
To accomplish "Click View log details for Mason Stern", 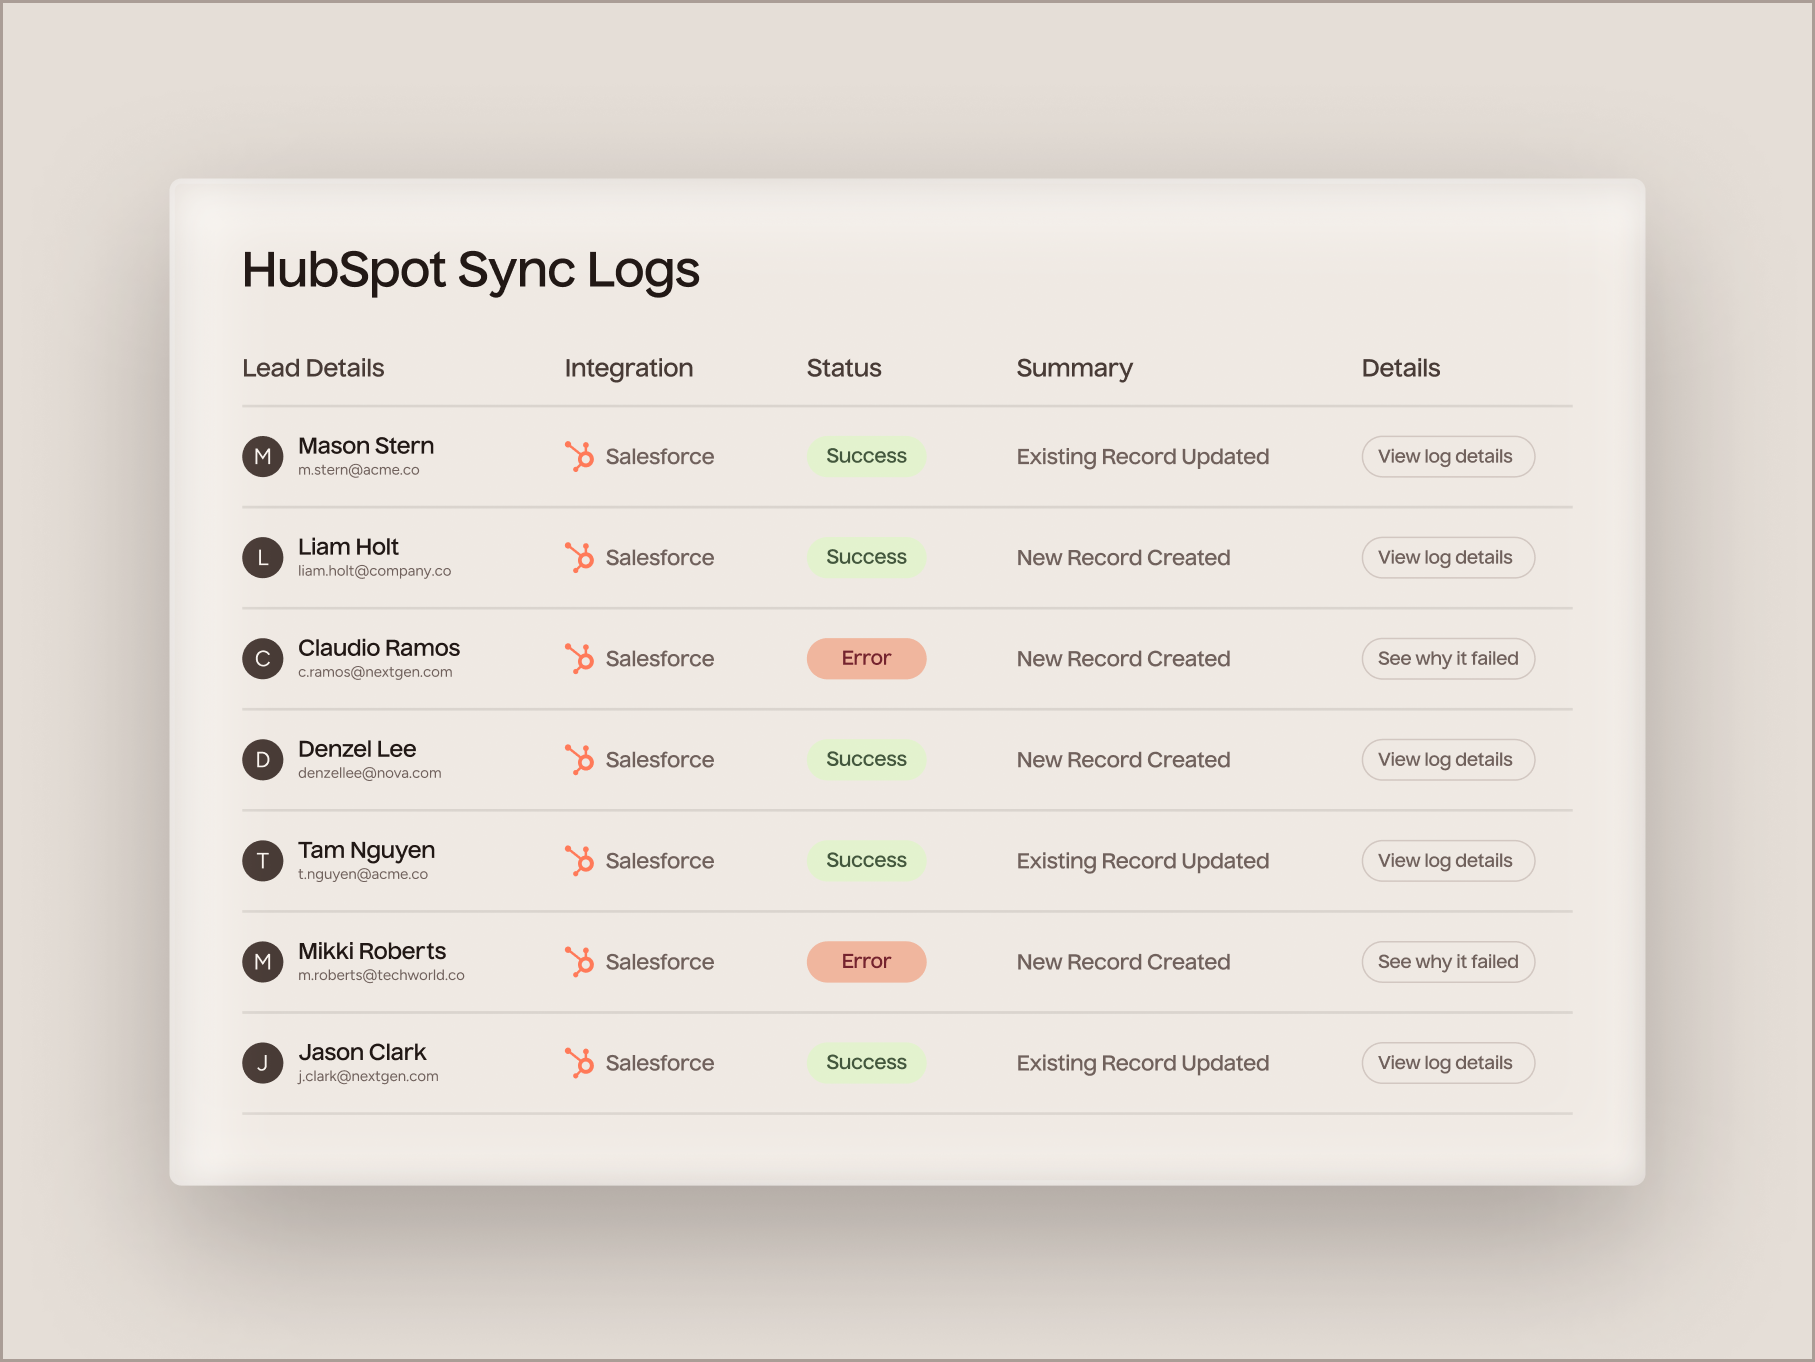I will (1447, 456).
